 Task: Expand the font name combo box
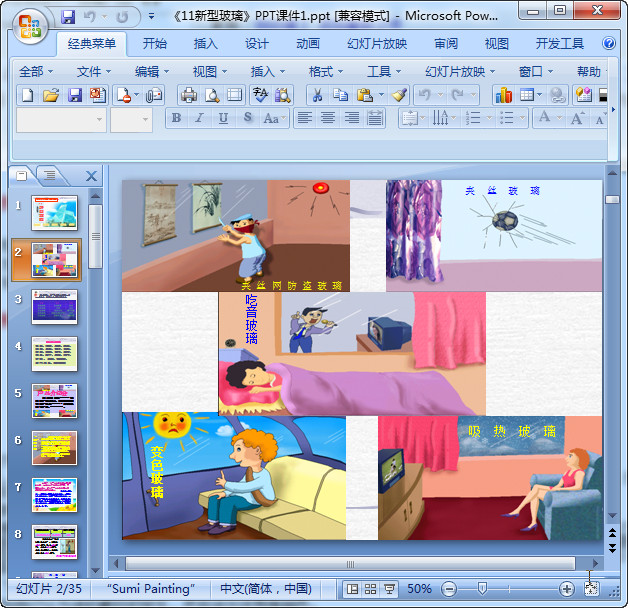(99, 119)
